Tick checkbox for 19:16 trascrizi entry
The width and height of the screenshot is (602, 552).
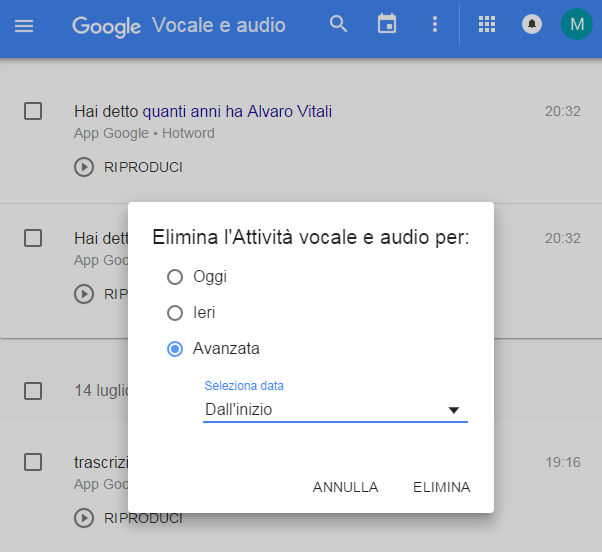33,462
